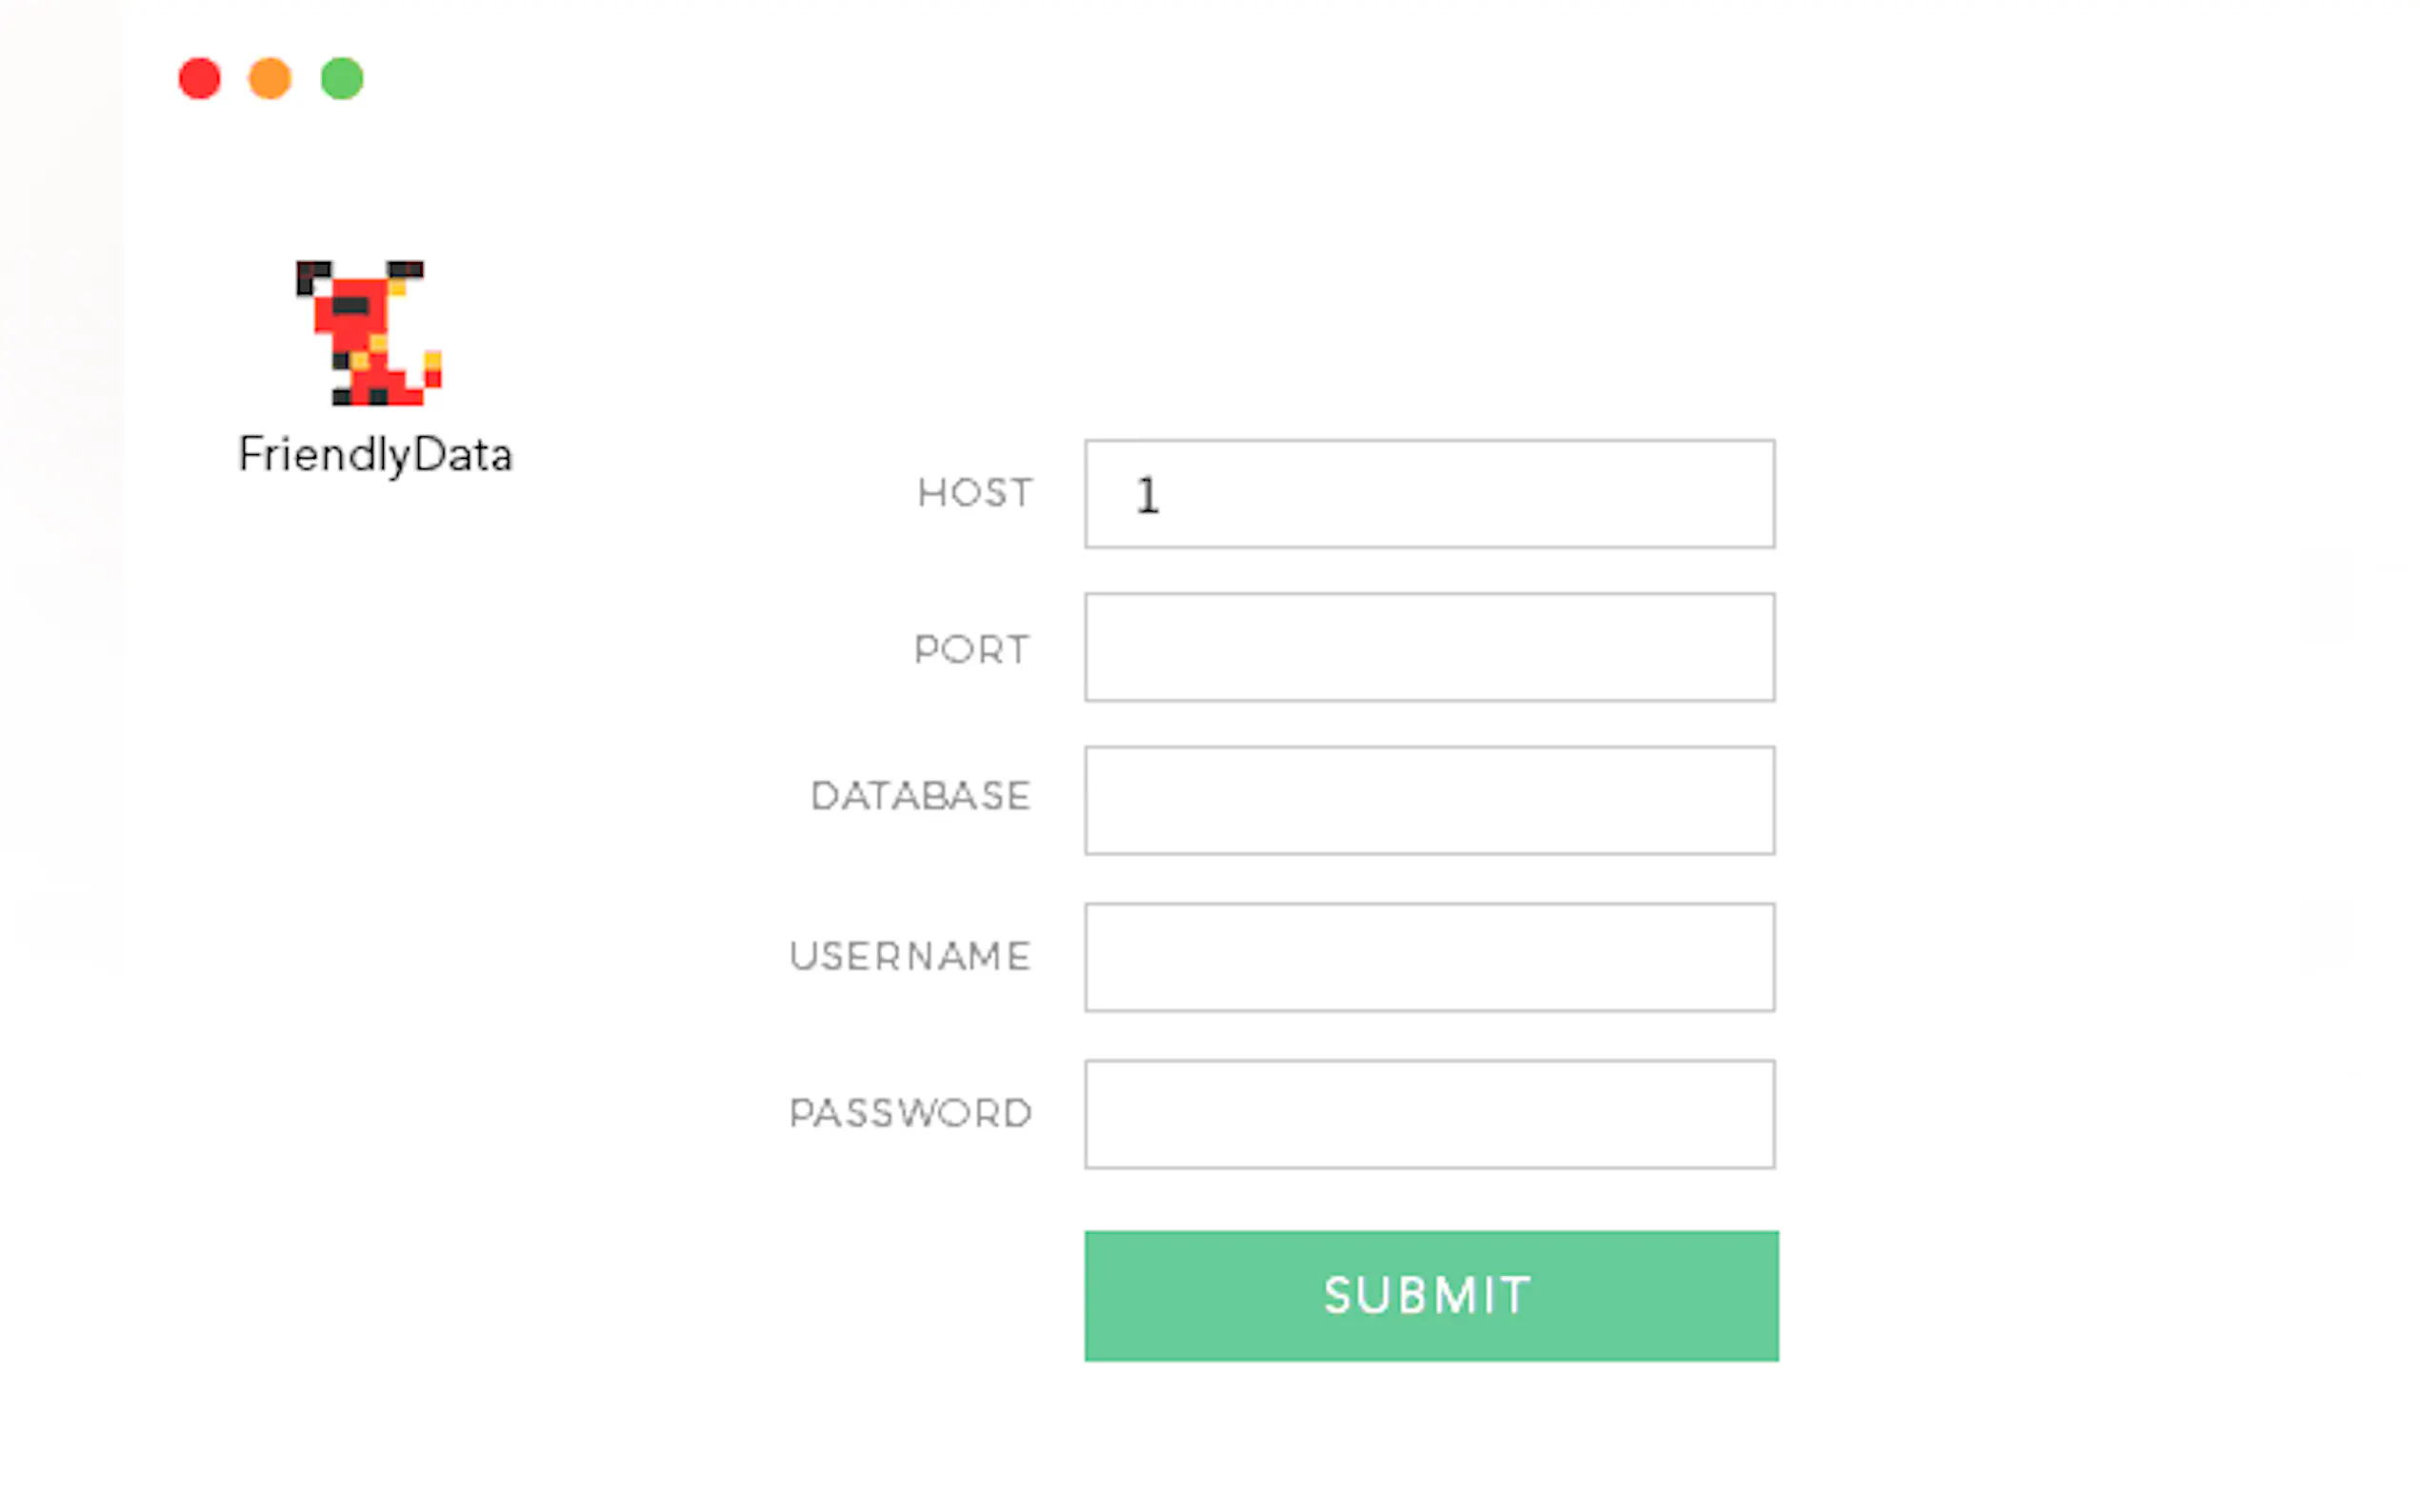Click the USERNAME field label
The width and height of the screenshot is (2419, 1512).
[x=909, y=956]
